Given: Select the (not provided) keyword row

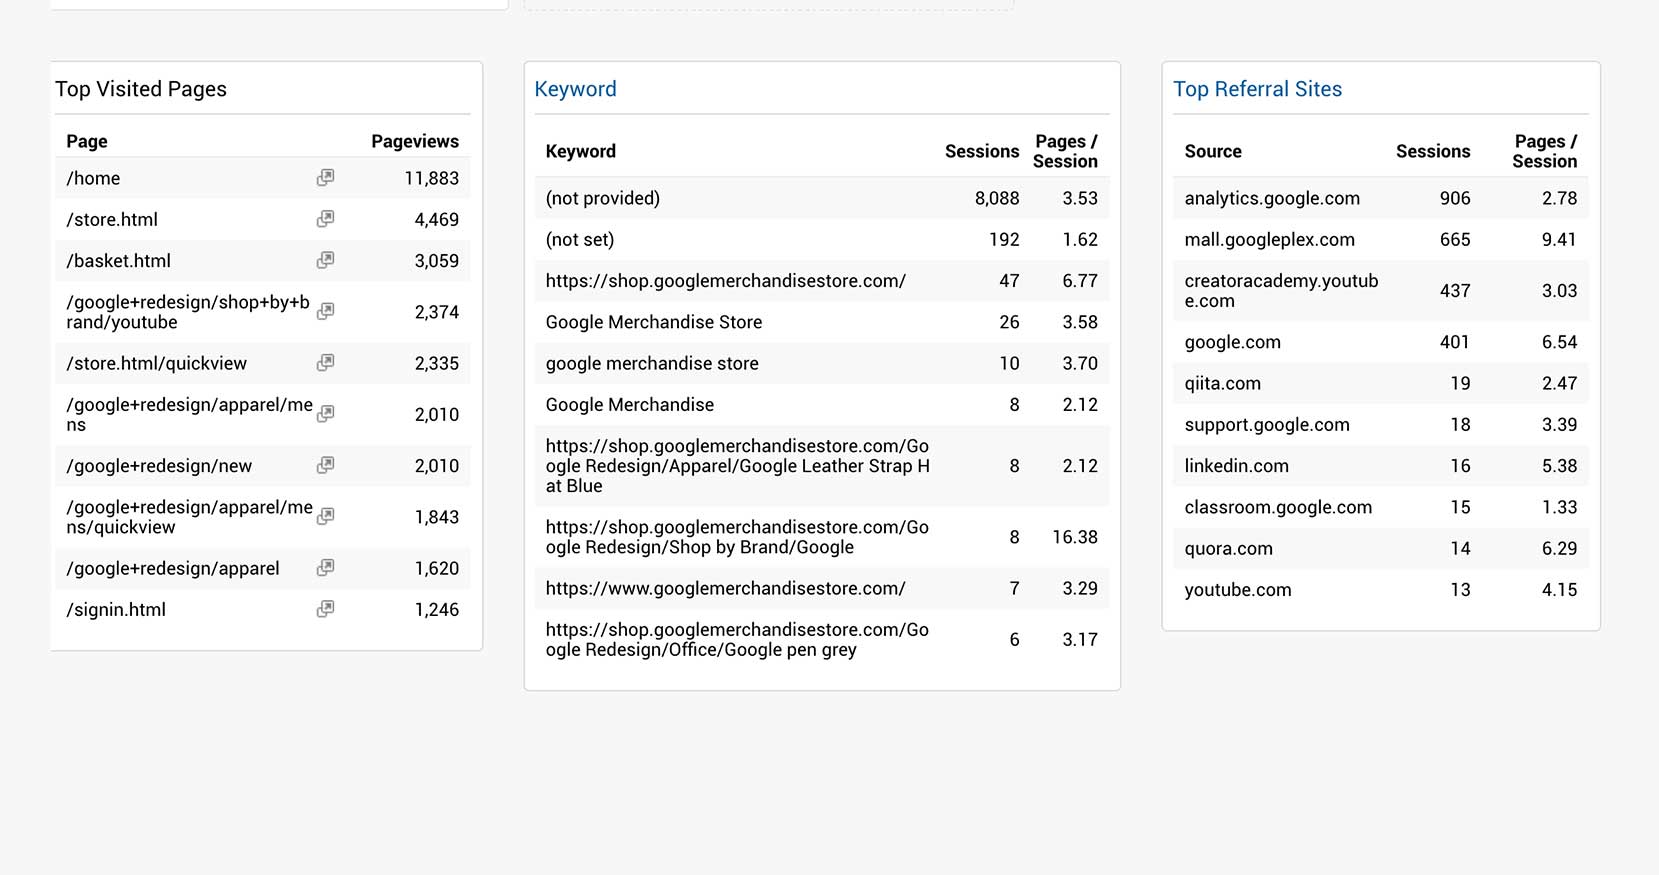Looking at the screenshot, I should coord(822,198).
